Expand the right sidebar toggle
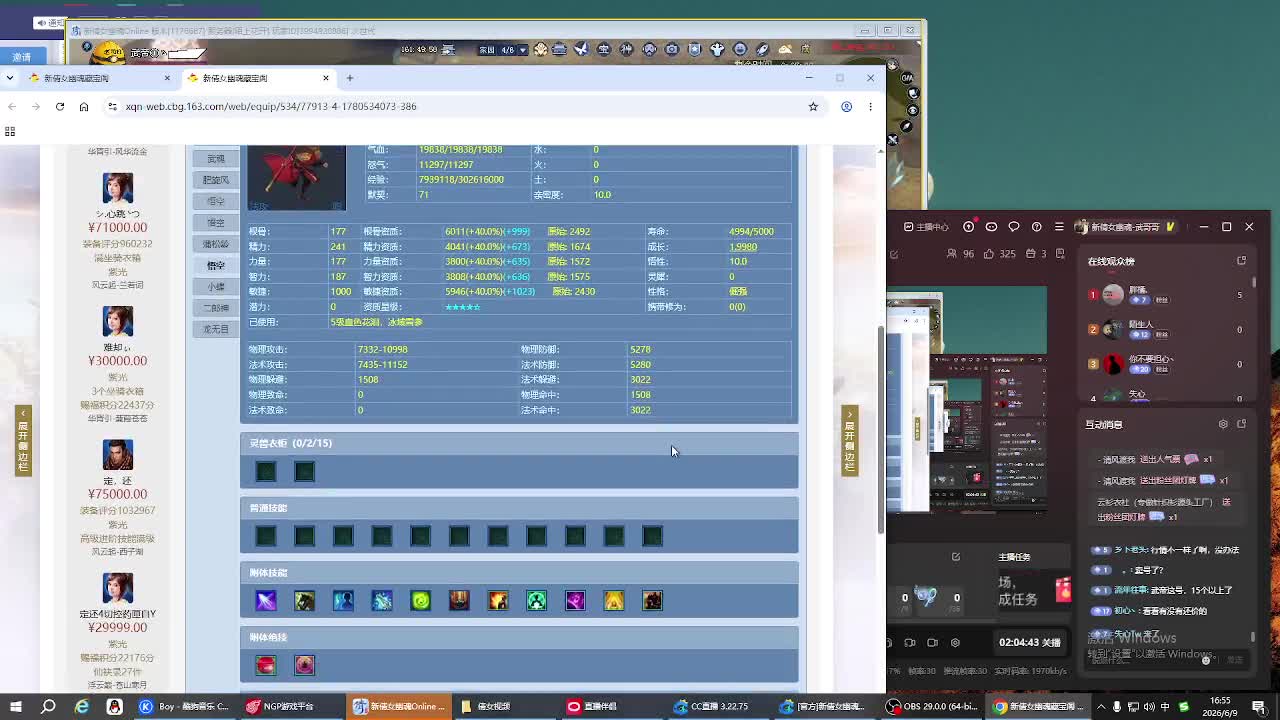This screenshot has height=720, width=1280. pyautogui.click(x=849, y=441)
